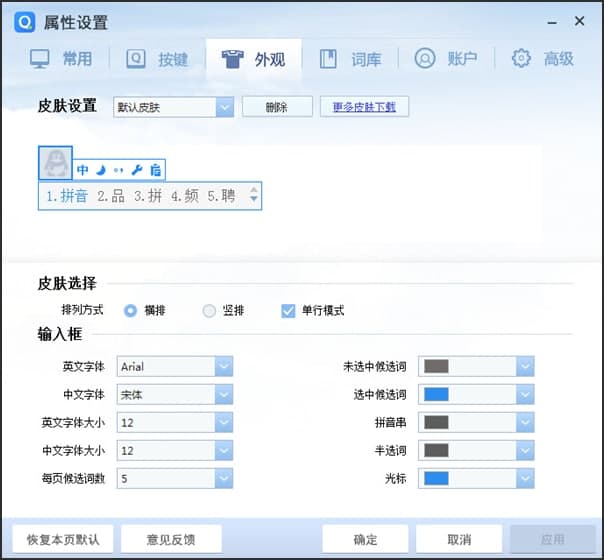Image resolution: width=604 pixels, height=560 pixels.
Task: Click candidate 1.拼音 in preview
Action: coord(67,196)
